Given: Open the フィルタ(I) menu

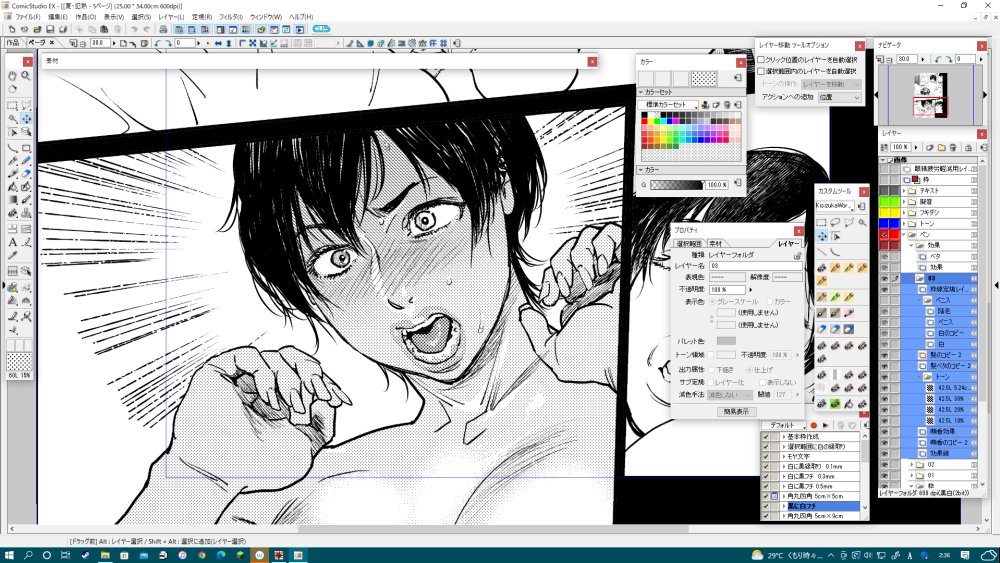Looking at the screenshot, I should coord(231,17).
